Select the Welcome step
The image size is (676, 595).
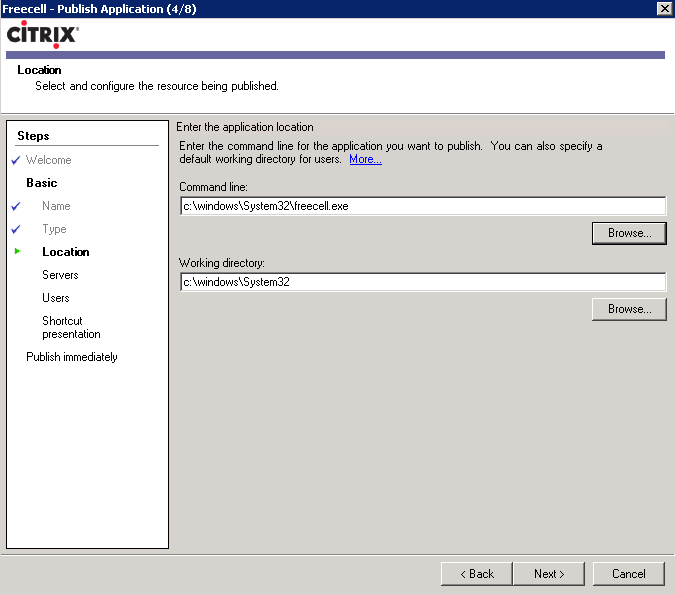click(48, 160)
